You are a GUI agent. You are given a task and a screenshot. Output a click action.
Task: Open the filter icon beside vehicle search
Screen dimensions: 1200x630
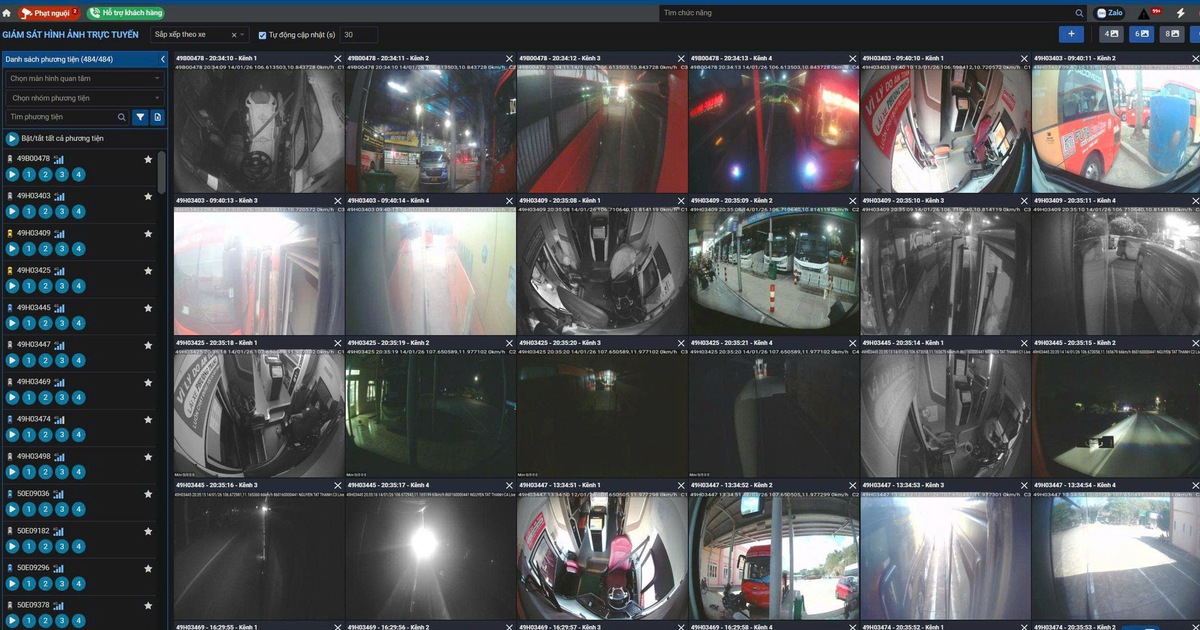[141, 117]
